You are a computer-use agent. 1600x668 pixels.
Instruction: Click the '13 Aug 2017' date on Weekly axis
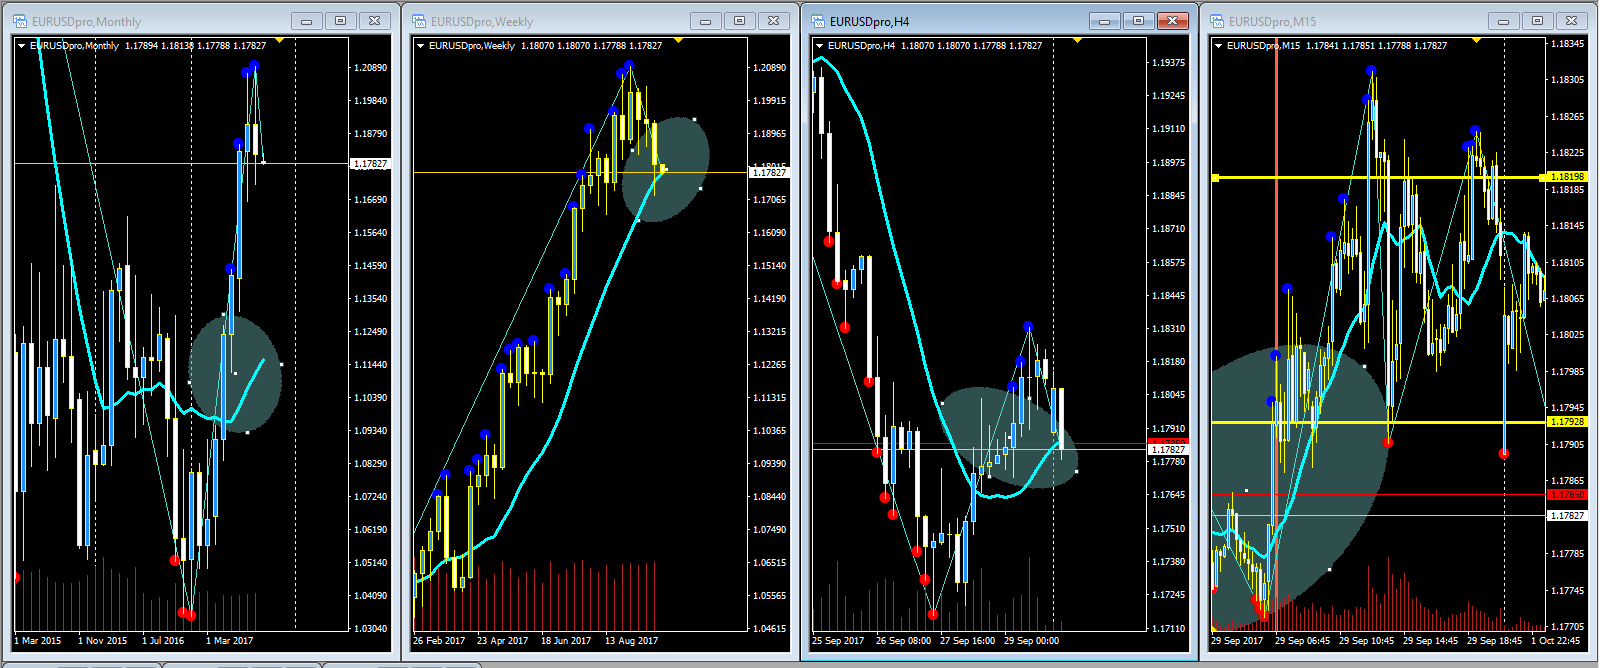[632, 641]
